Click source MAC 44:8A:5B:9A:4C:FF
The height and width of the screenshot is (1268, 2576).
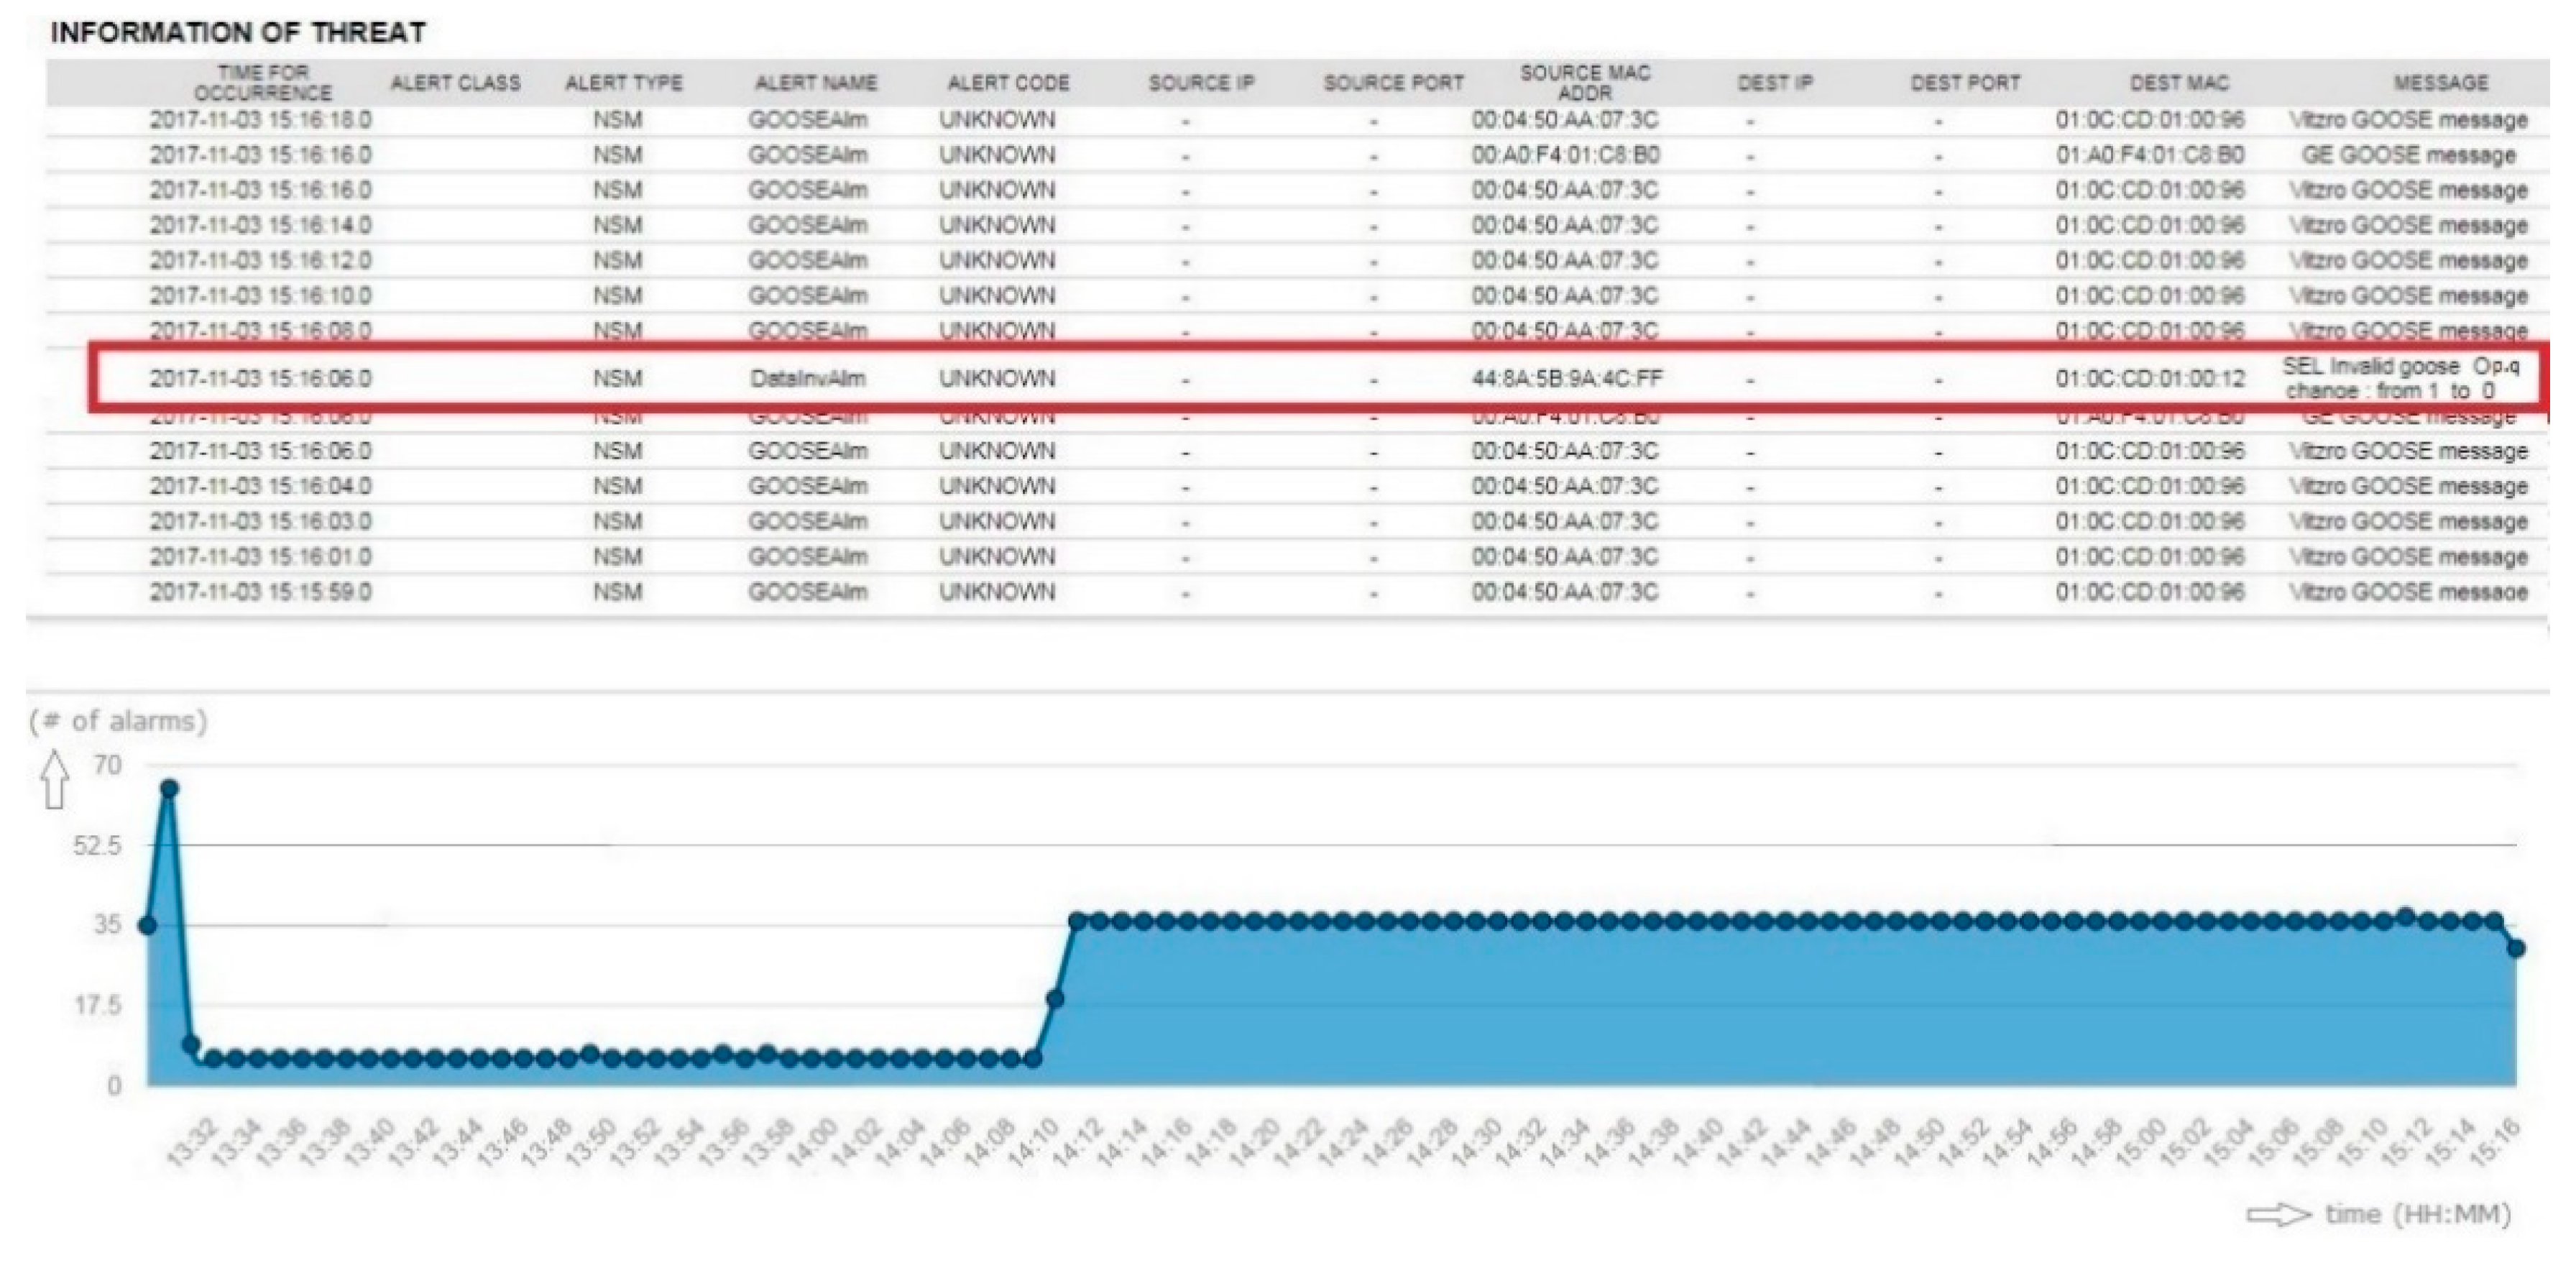1566,379
